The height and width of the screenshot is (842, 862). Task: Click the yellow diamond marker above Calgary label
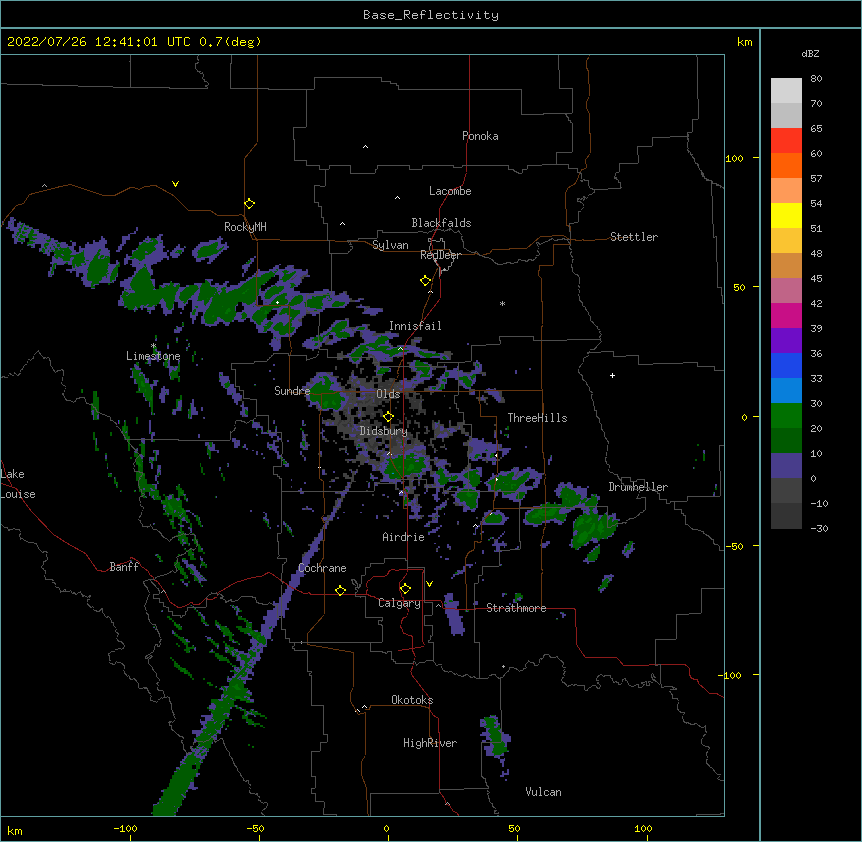pyautogui.click(x=405, y=589)
